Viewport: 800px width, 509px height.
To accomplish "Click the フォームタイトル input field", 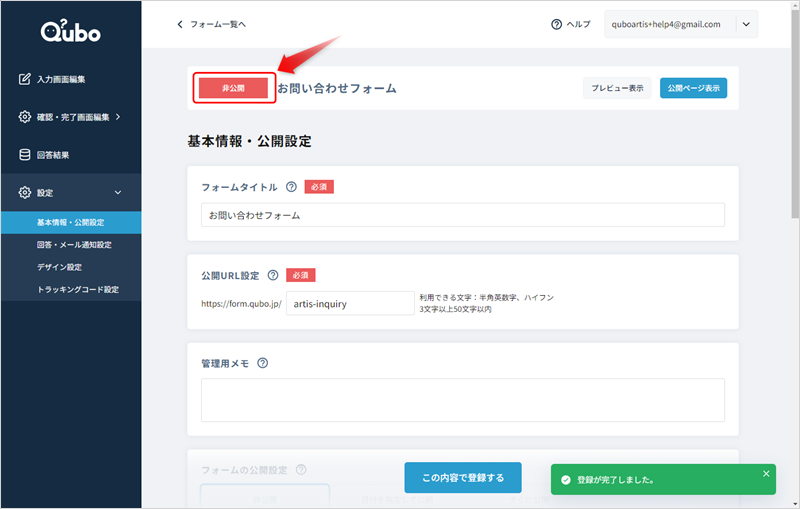I will [x=463, y=215].
